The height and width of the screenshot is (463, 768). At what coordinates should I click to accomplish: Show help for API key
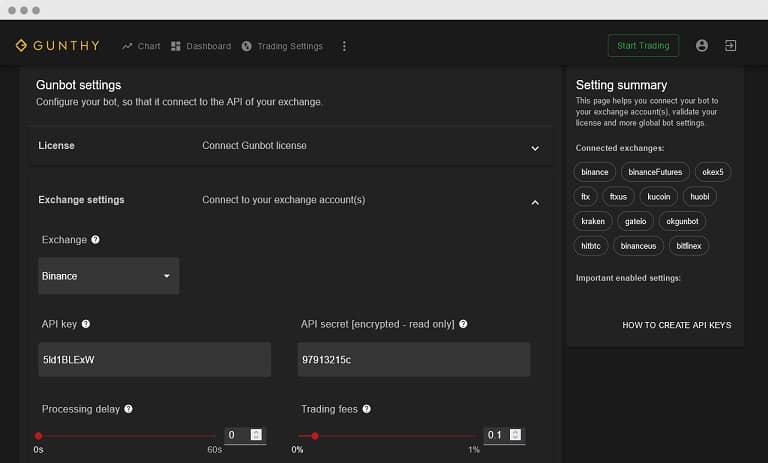click(x=86, y=324)
